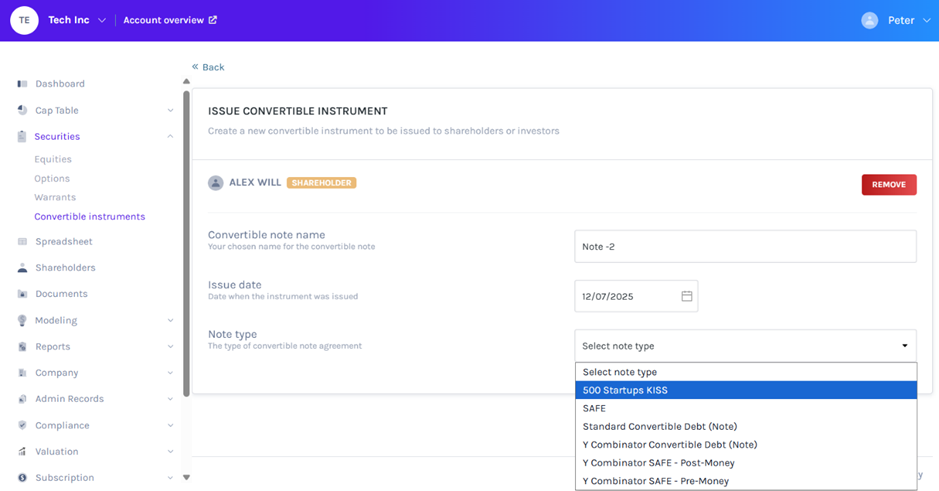
Task: Click the sidebar scroll down arrow
Action: tap(186, 478)
